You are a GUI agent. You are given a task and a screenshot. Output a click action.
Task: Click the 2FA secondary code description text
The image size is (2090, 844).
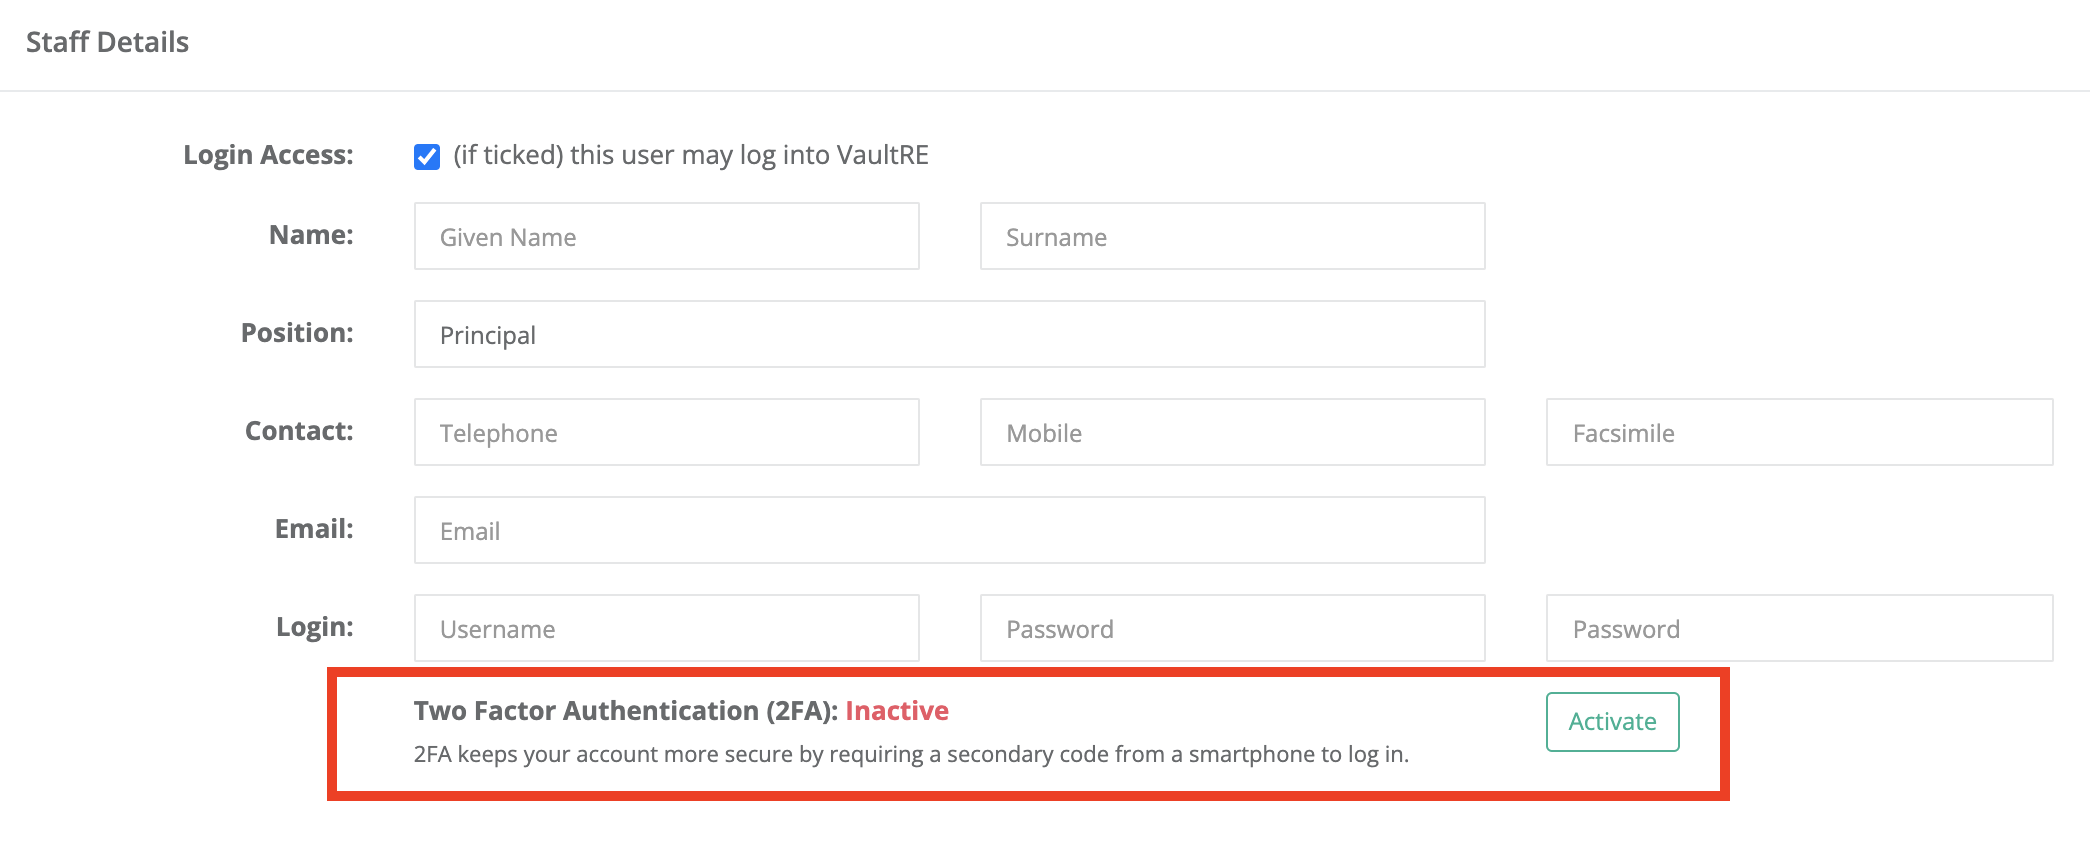(x=910, y=754)
